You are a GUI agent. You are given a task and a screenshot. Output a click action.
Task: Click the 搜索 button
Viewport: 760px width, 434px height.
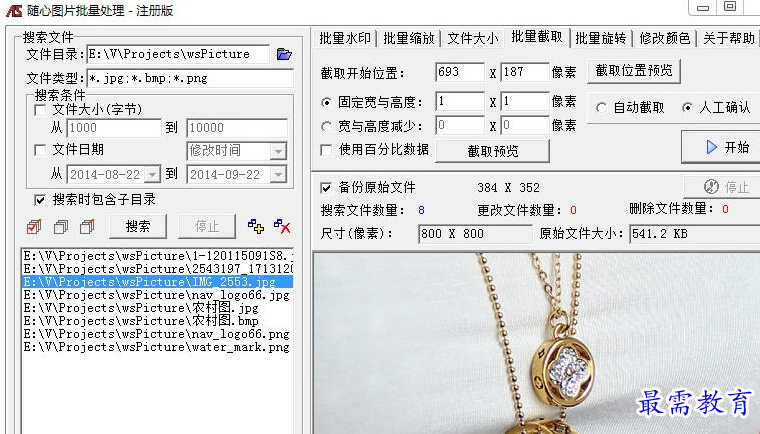point(138,226)
